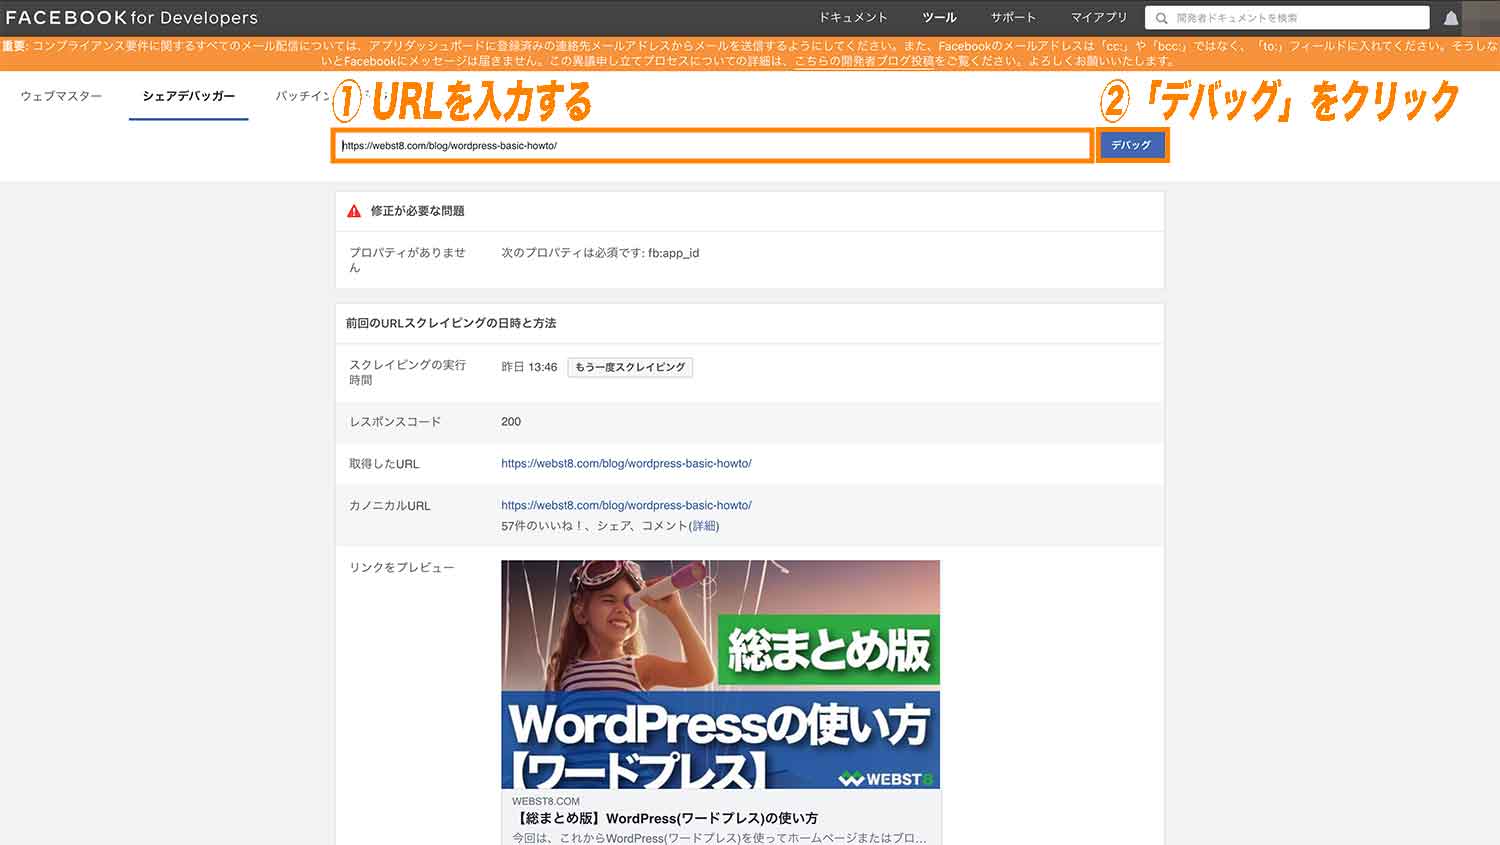Click the WEBST8.COM domain label
The image size is (1500, 845).
546,801
